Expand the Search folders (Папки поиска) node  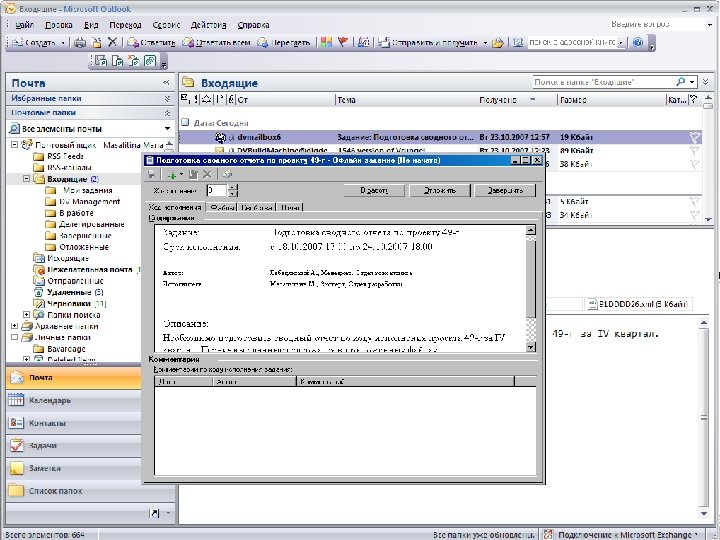click(26, 315)
